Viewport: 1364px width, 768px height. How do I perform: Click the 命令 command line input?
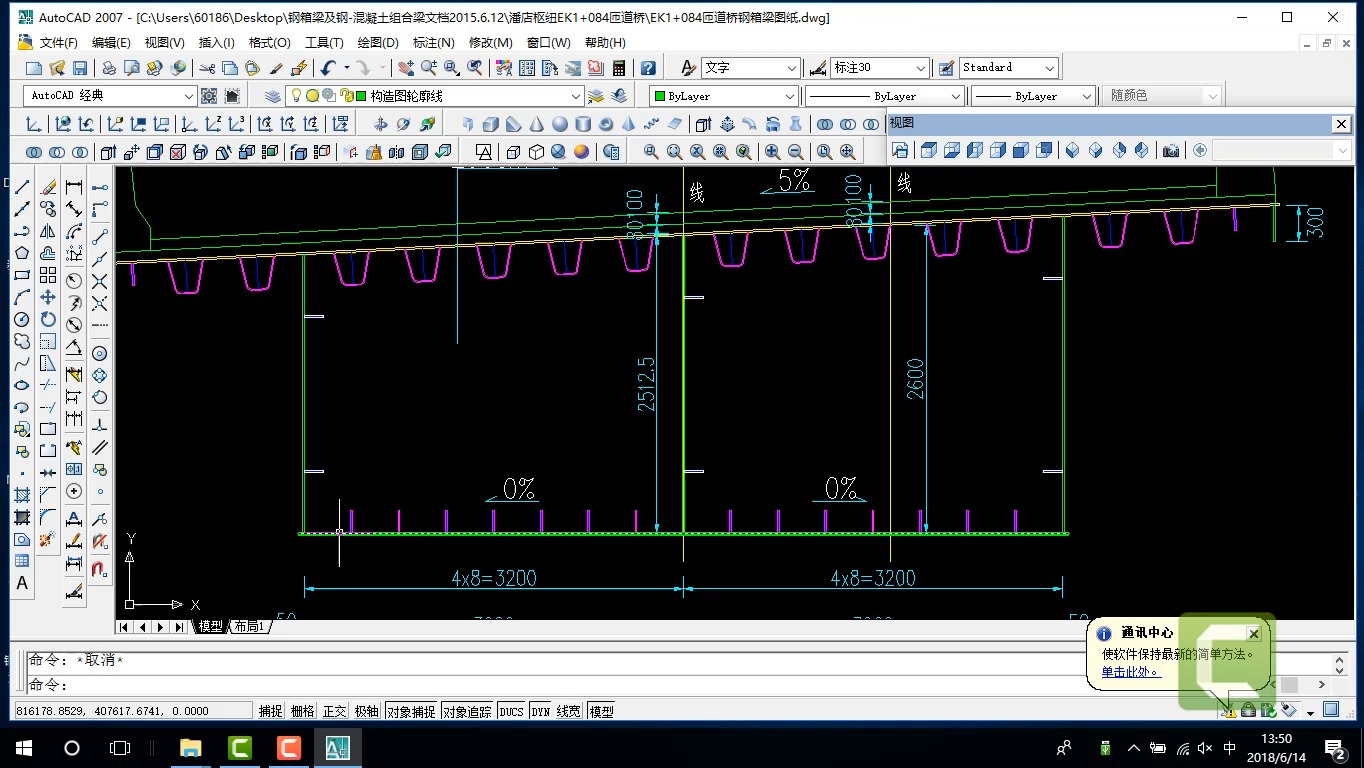pyautogui.click(x=400, y=685)
